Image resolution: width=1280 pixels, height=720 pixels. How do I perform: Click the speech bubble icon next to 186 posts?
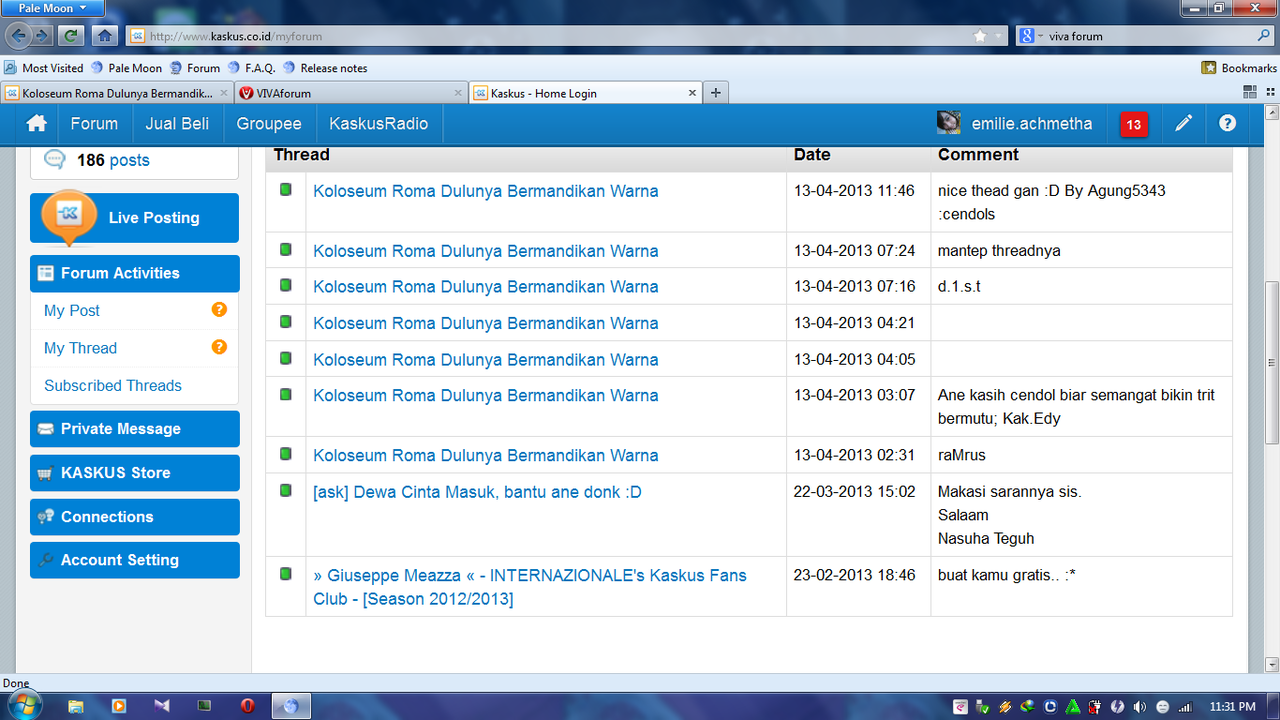55,160
